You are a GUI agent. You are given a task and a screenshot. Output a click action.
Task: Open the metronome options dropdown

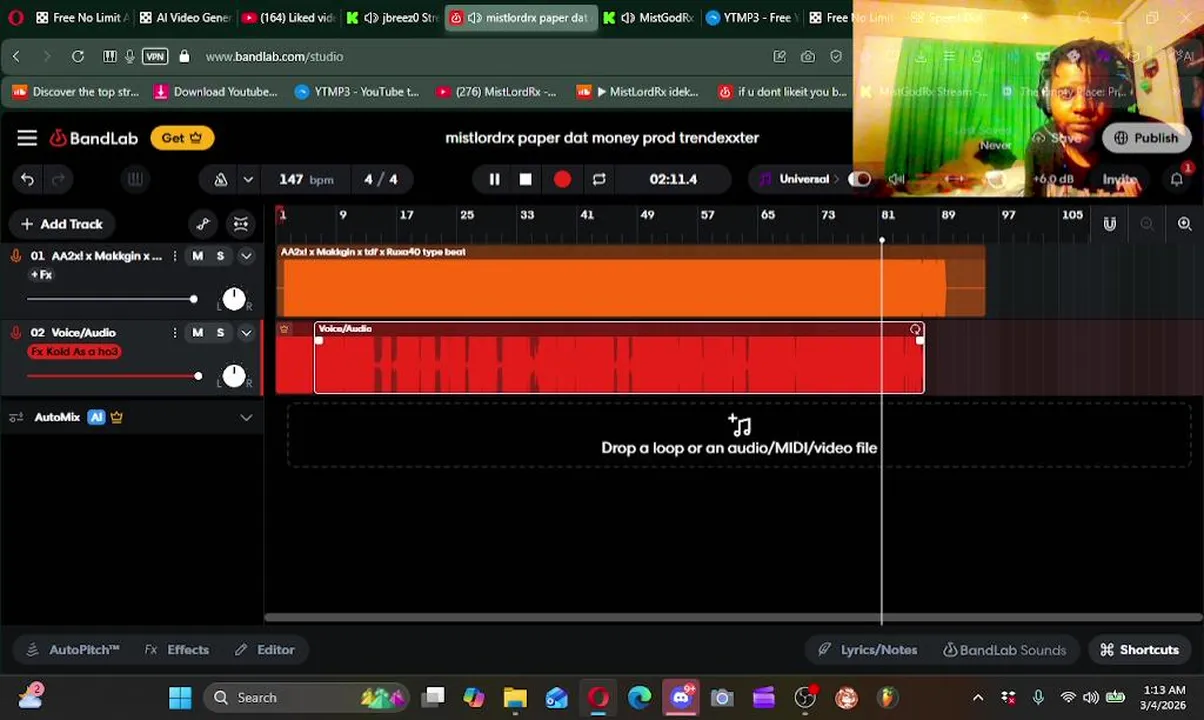[248, 179]
